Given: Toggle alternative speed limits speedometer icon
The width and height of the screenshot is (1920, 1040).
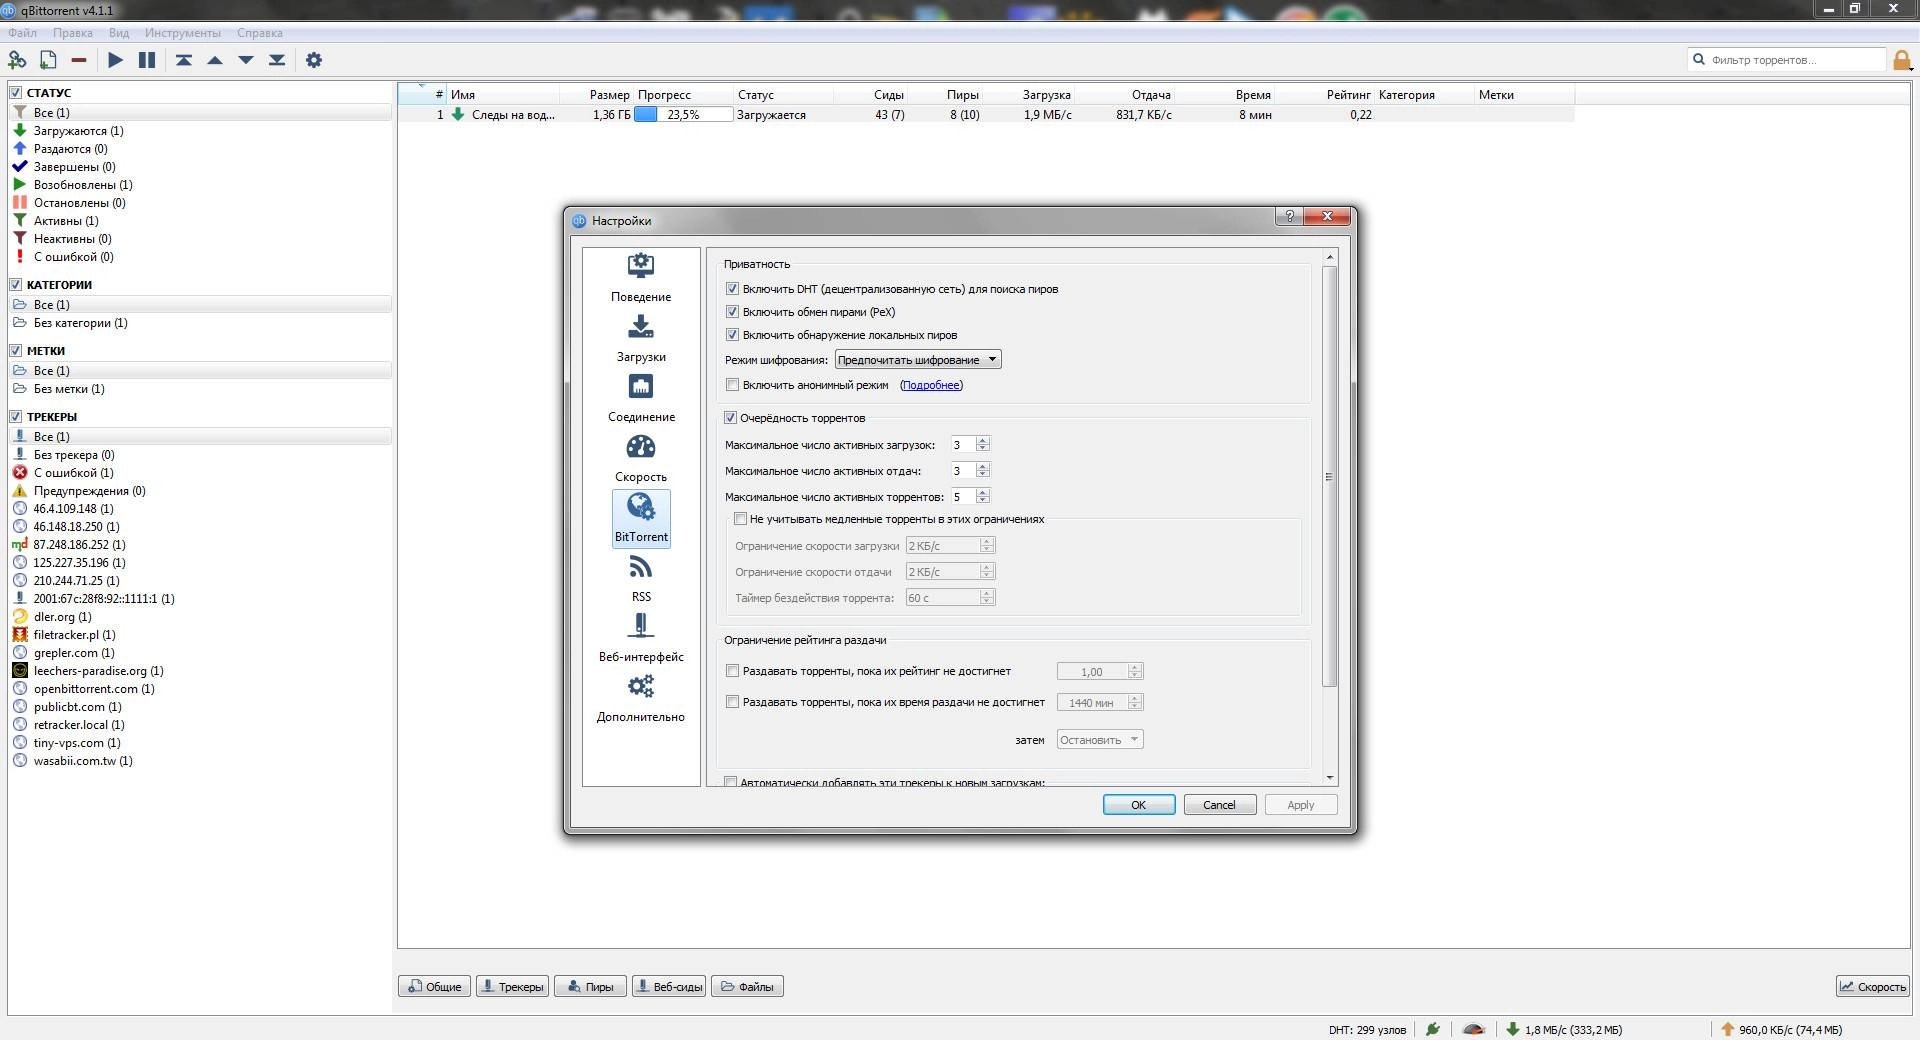Looking at the screenshot, I should pyautogui.click(x=1473, y=1029).
